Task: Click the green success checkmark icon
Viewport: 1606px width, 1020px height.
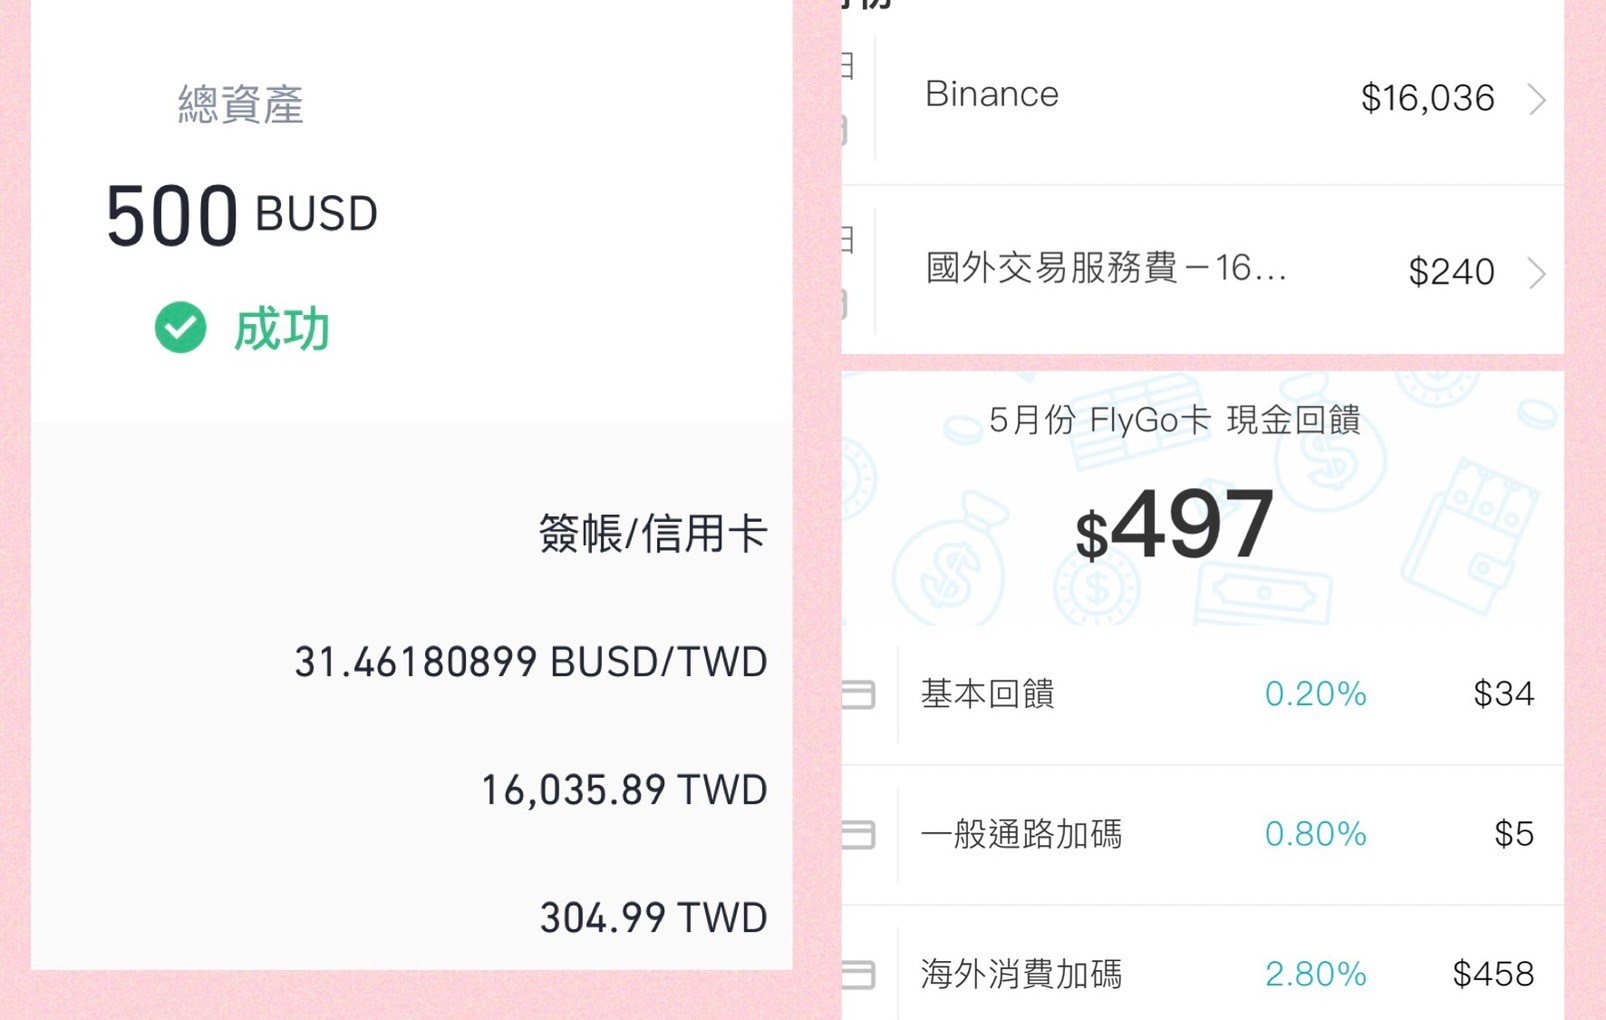Action: pyautogui.click(x=181, y=327)
